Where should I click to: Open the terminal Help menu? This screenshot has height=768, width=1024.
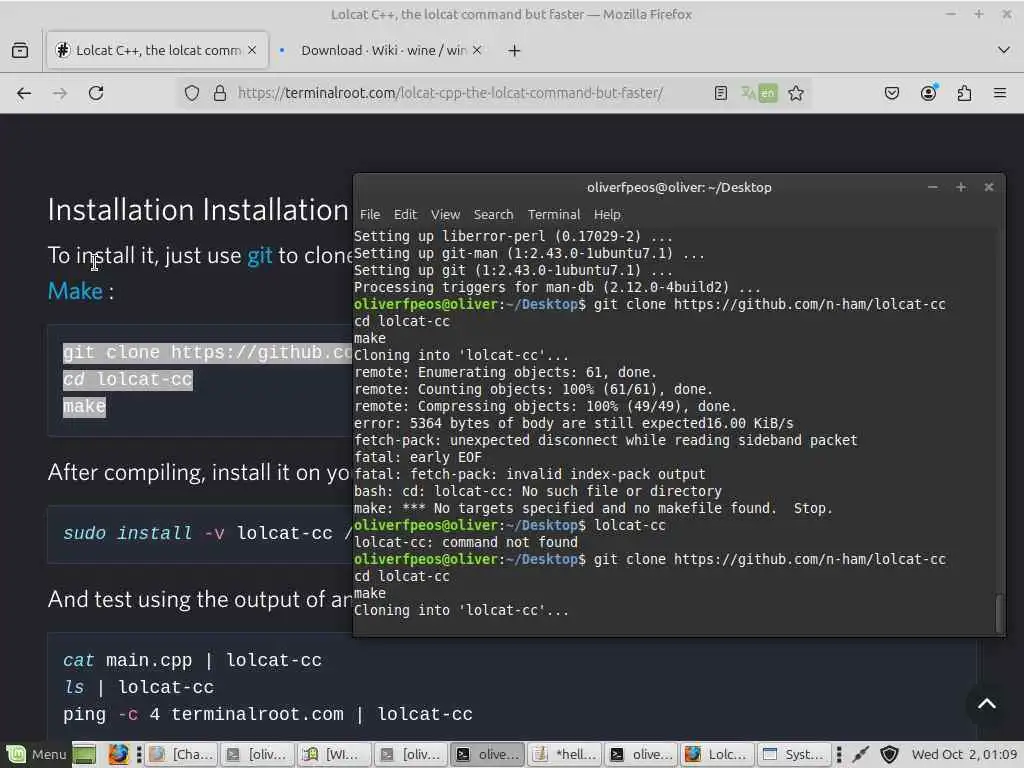pyautogui.click(x=607, y=214)
